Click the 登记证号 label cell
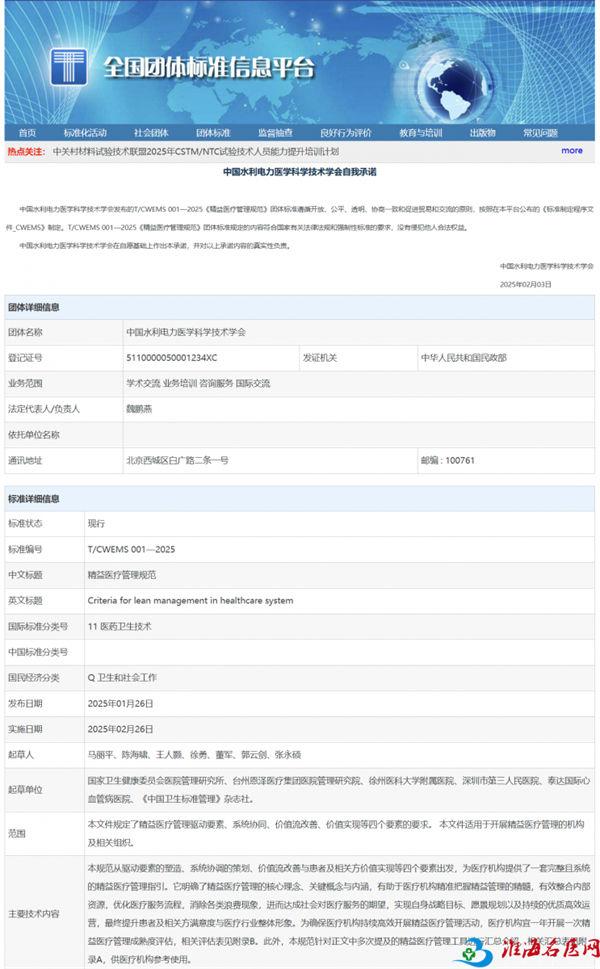Screen dimensions: 600x969 64,358
